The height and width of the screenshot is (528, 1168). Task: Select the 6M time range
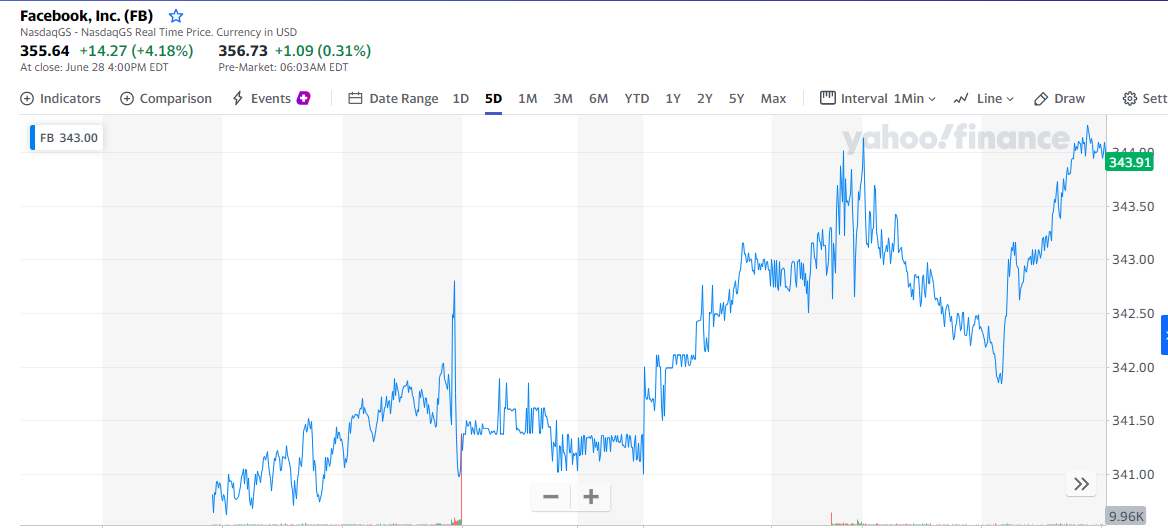[x=598, y=98]
